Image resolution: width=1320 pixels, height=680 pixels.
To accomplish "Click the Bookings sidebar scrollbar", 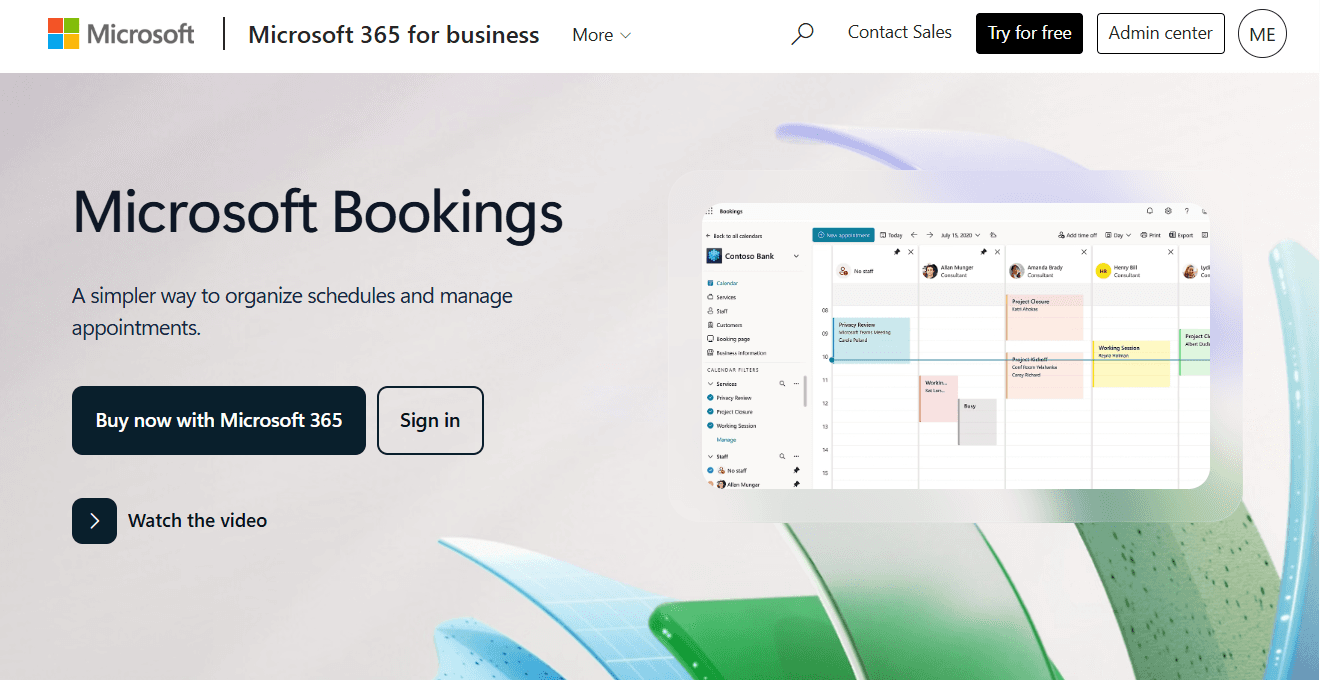I will (x=805, y=391).
